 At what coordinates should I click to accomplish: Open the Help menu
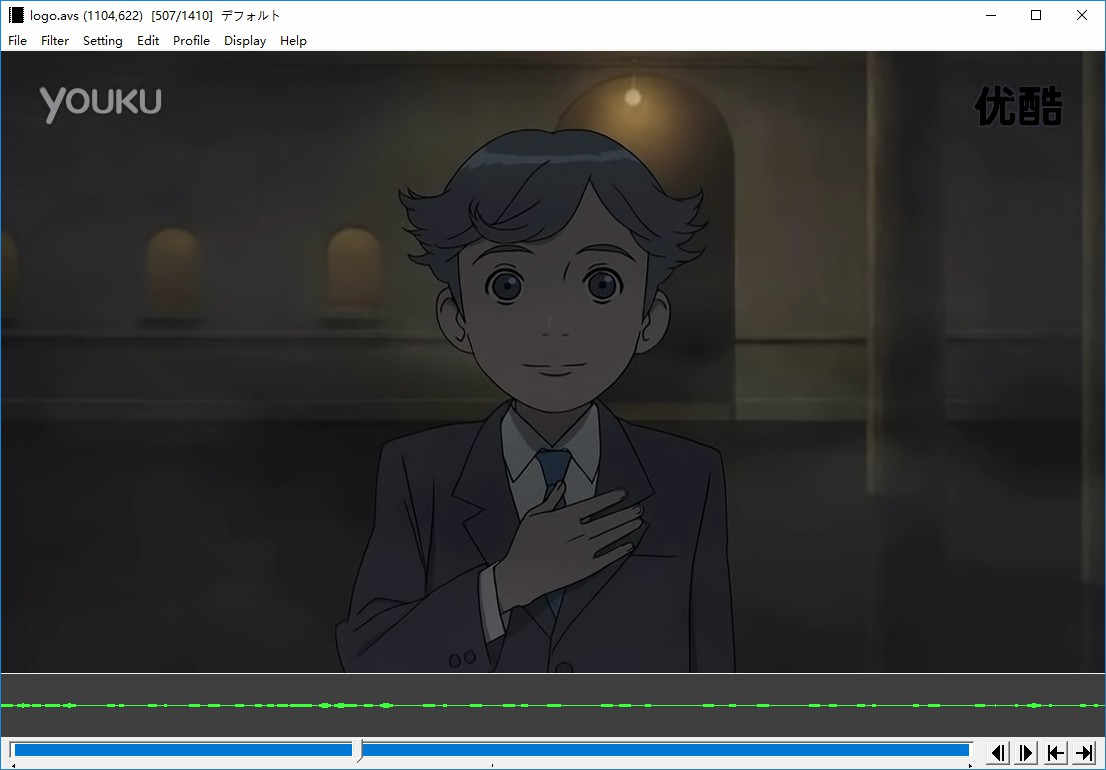pos(293,41)
